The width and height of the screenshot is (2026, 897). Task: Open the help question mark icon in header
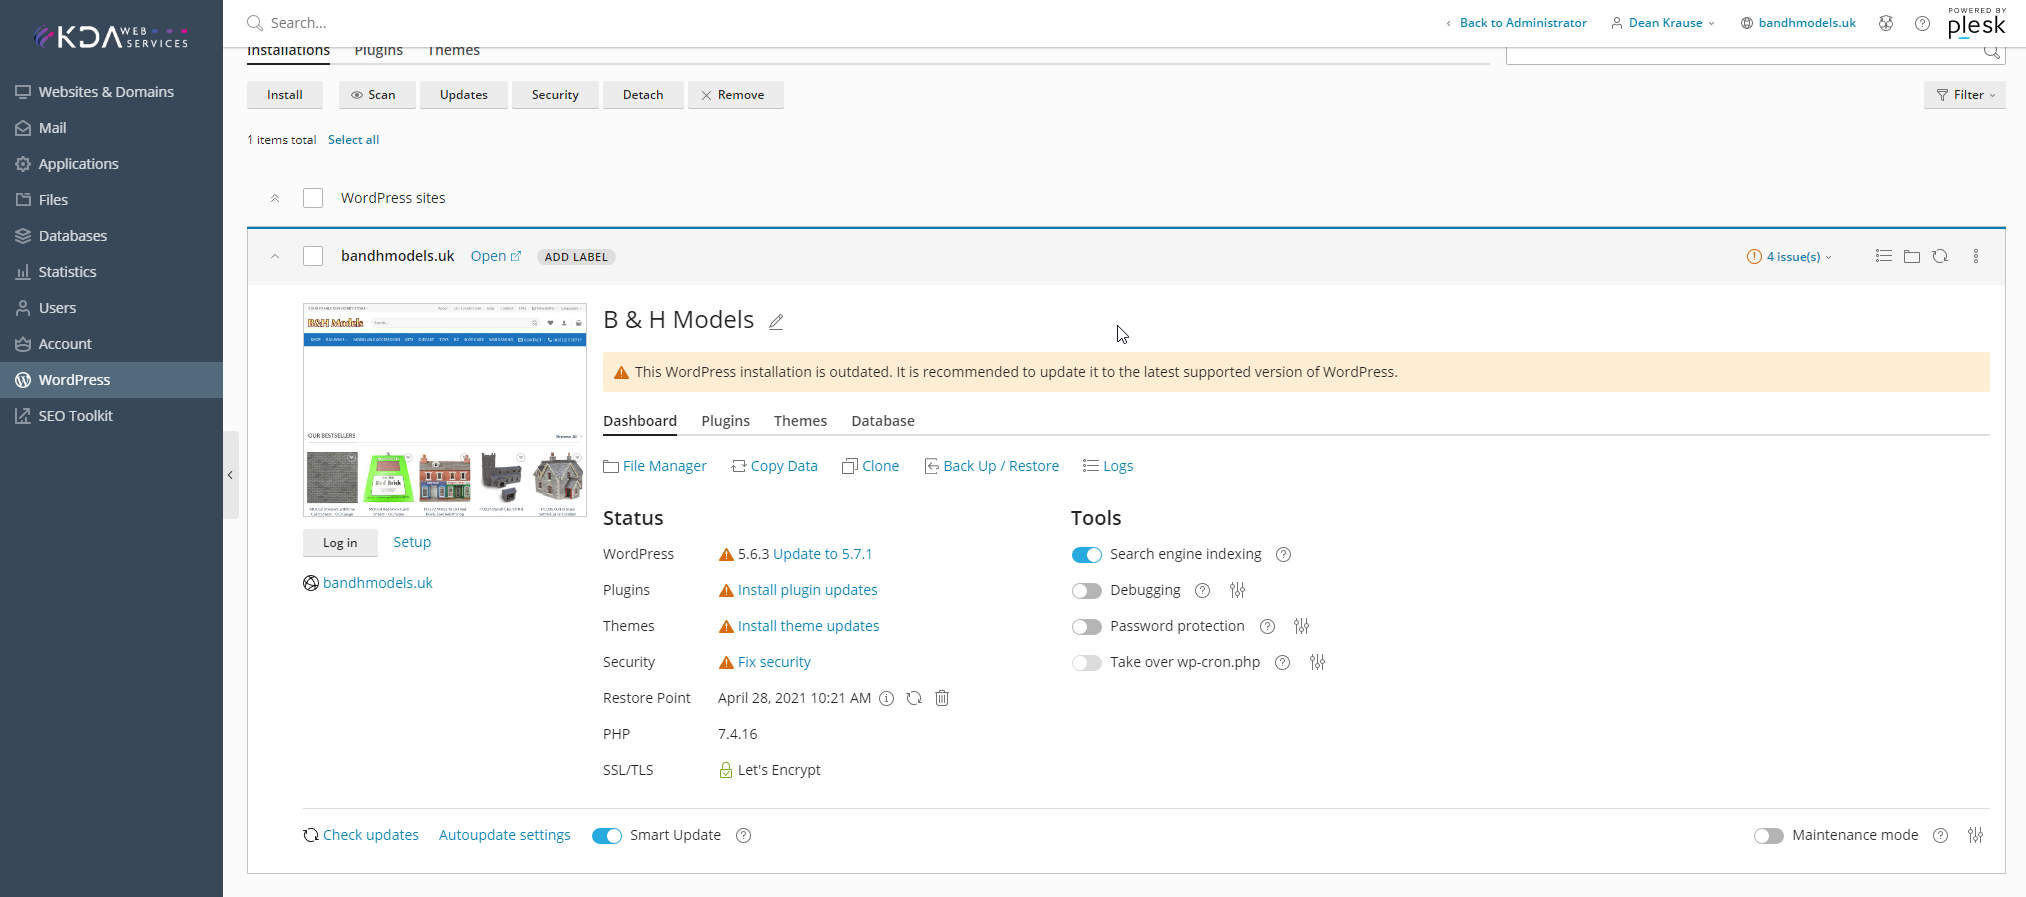pyautogui.click(x=1922, y=23)
